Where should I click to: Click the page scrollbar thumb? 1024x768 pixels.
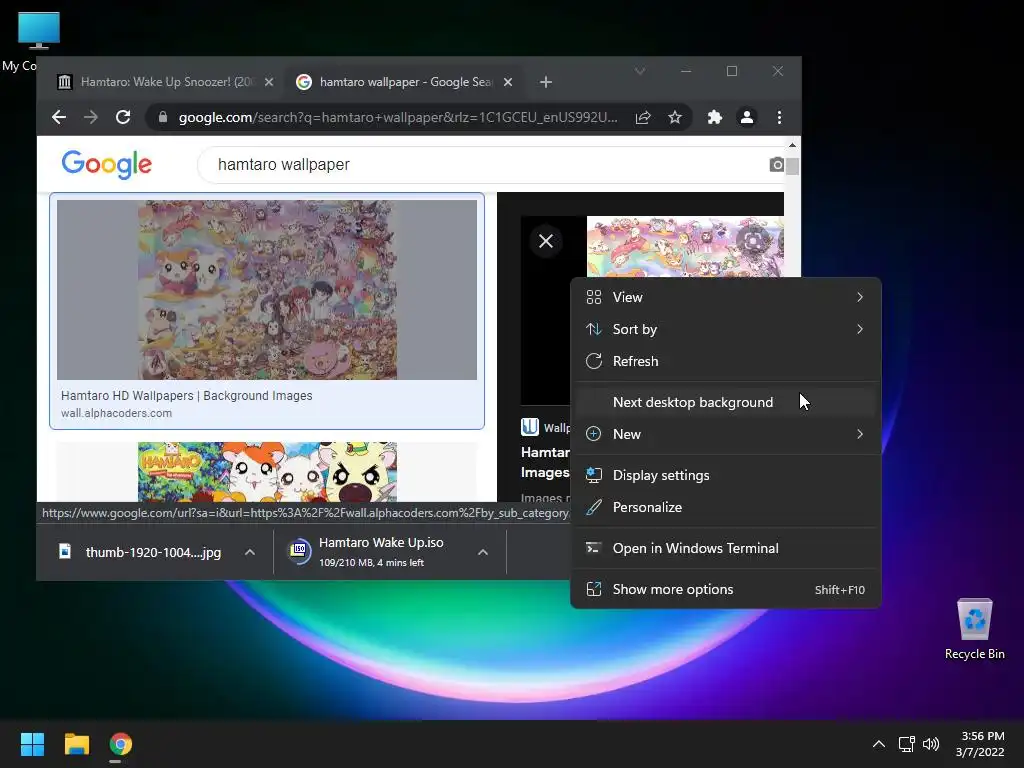coord(792,166)
